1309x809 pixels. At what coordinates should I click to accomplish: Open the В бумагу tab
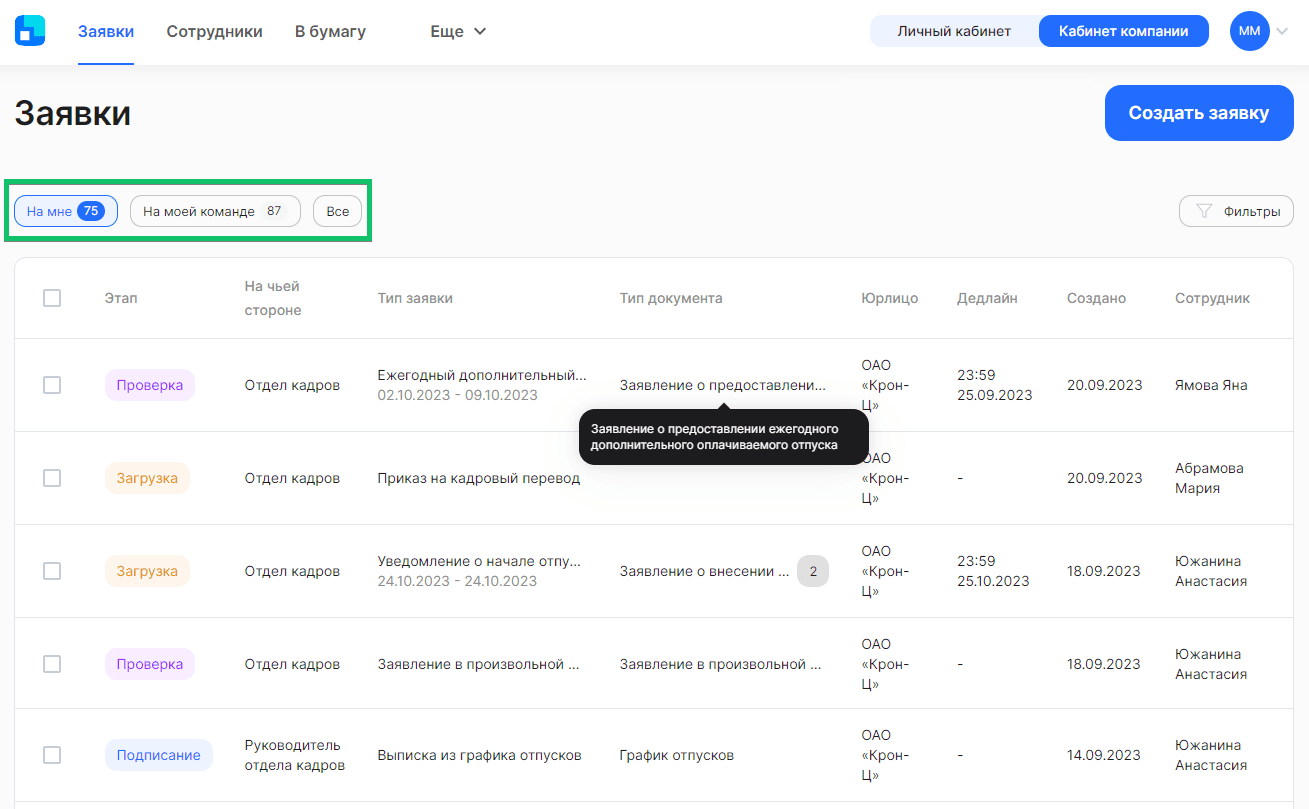coord(330,32)
